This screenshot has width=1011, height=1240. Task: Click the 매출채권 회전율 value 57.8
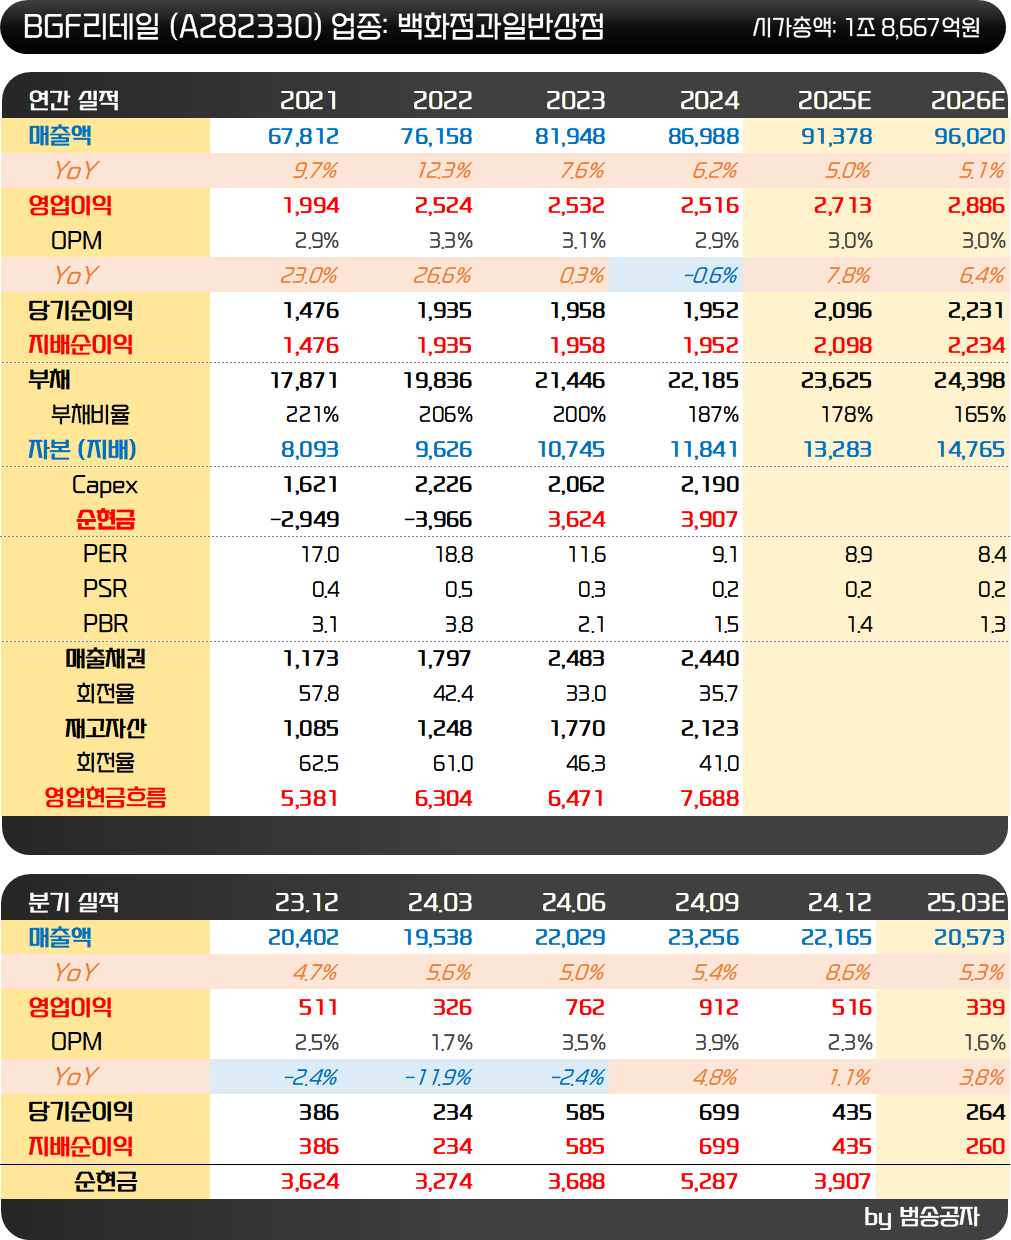319,694
